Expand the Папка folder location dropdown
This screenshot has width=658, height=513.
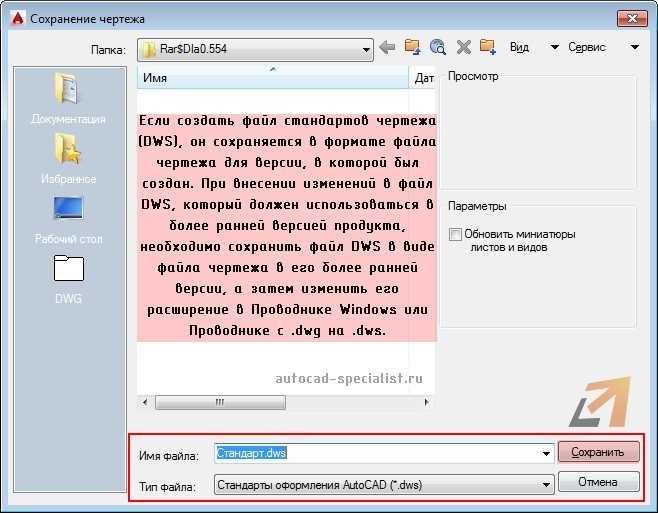(366, 50)
